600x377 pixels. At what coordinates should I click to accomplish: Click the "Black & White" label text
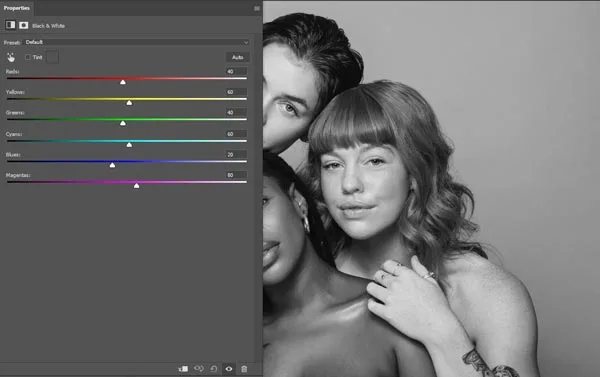click(x=48, y=26)
